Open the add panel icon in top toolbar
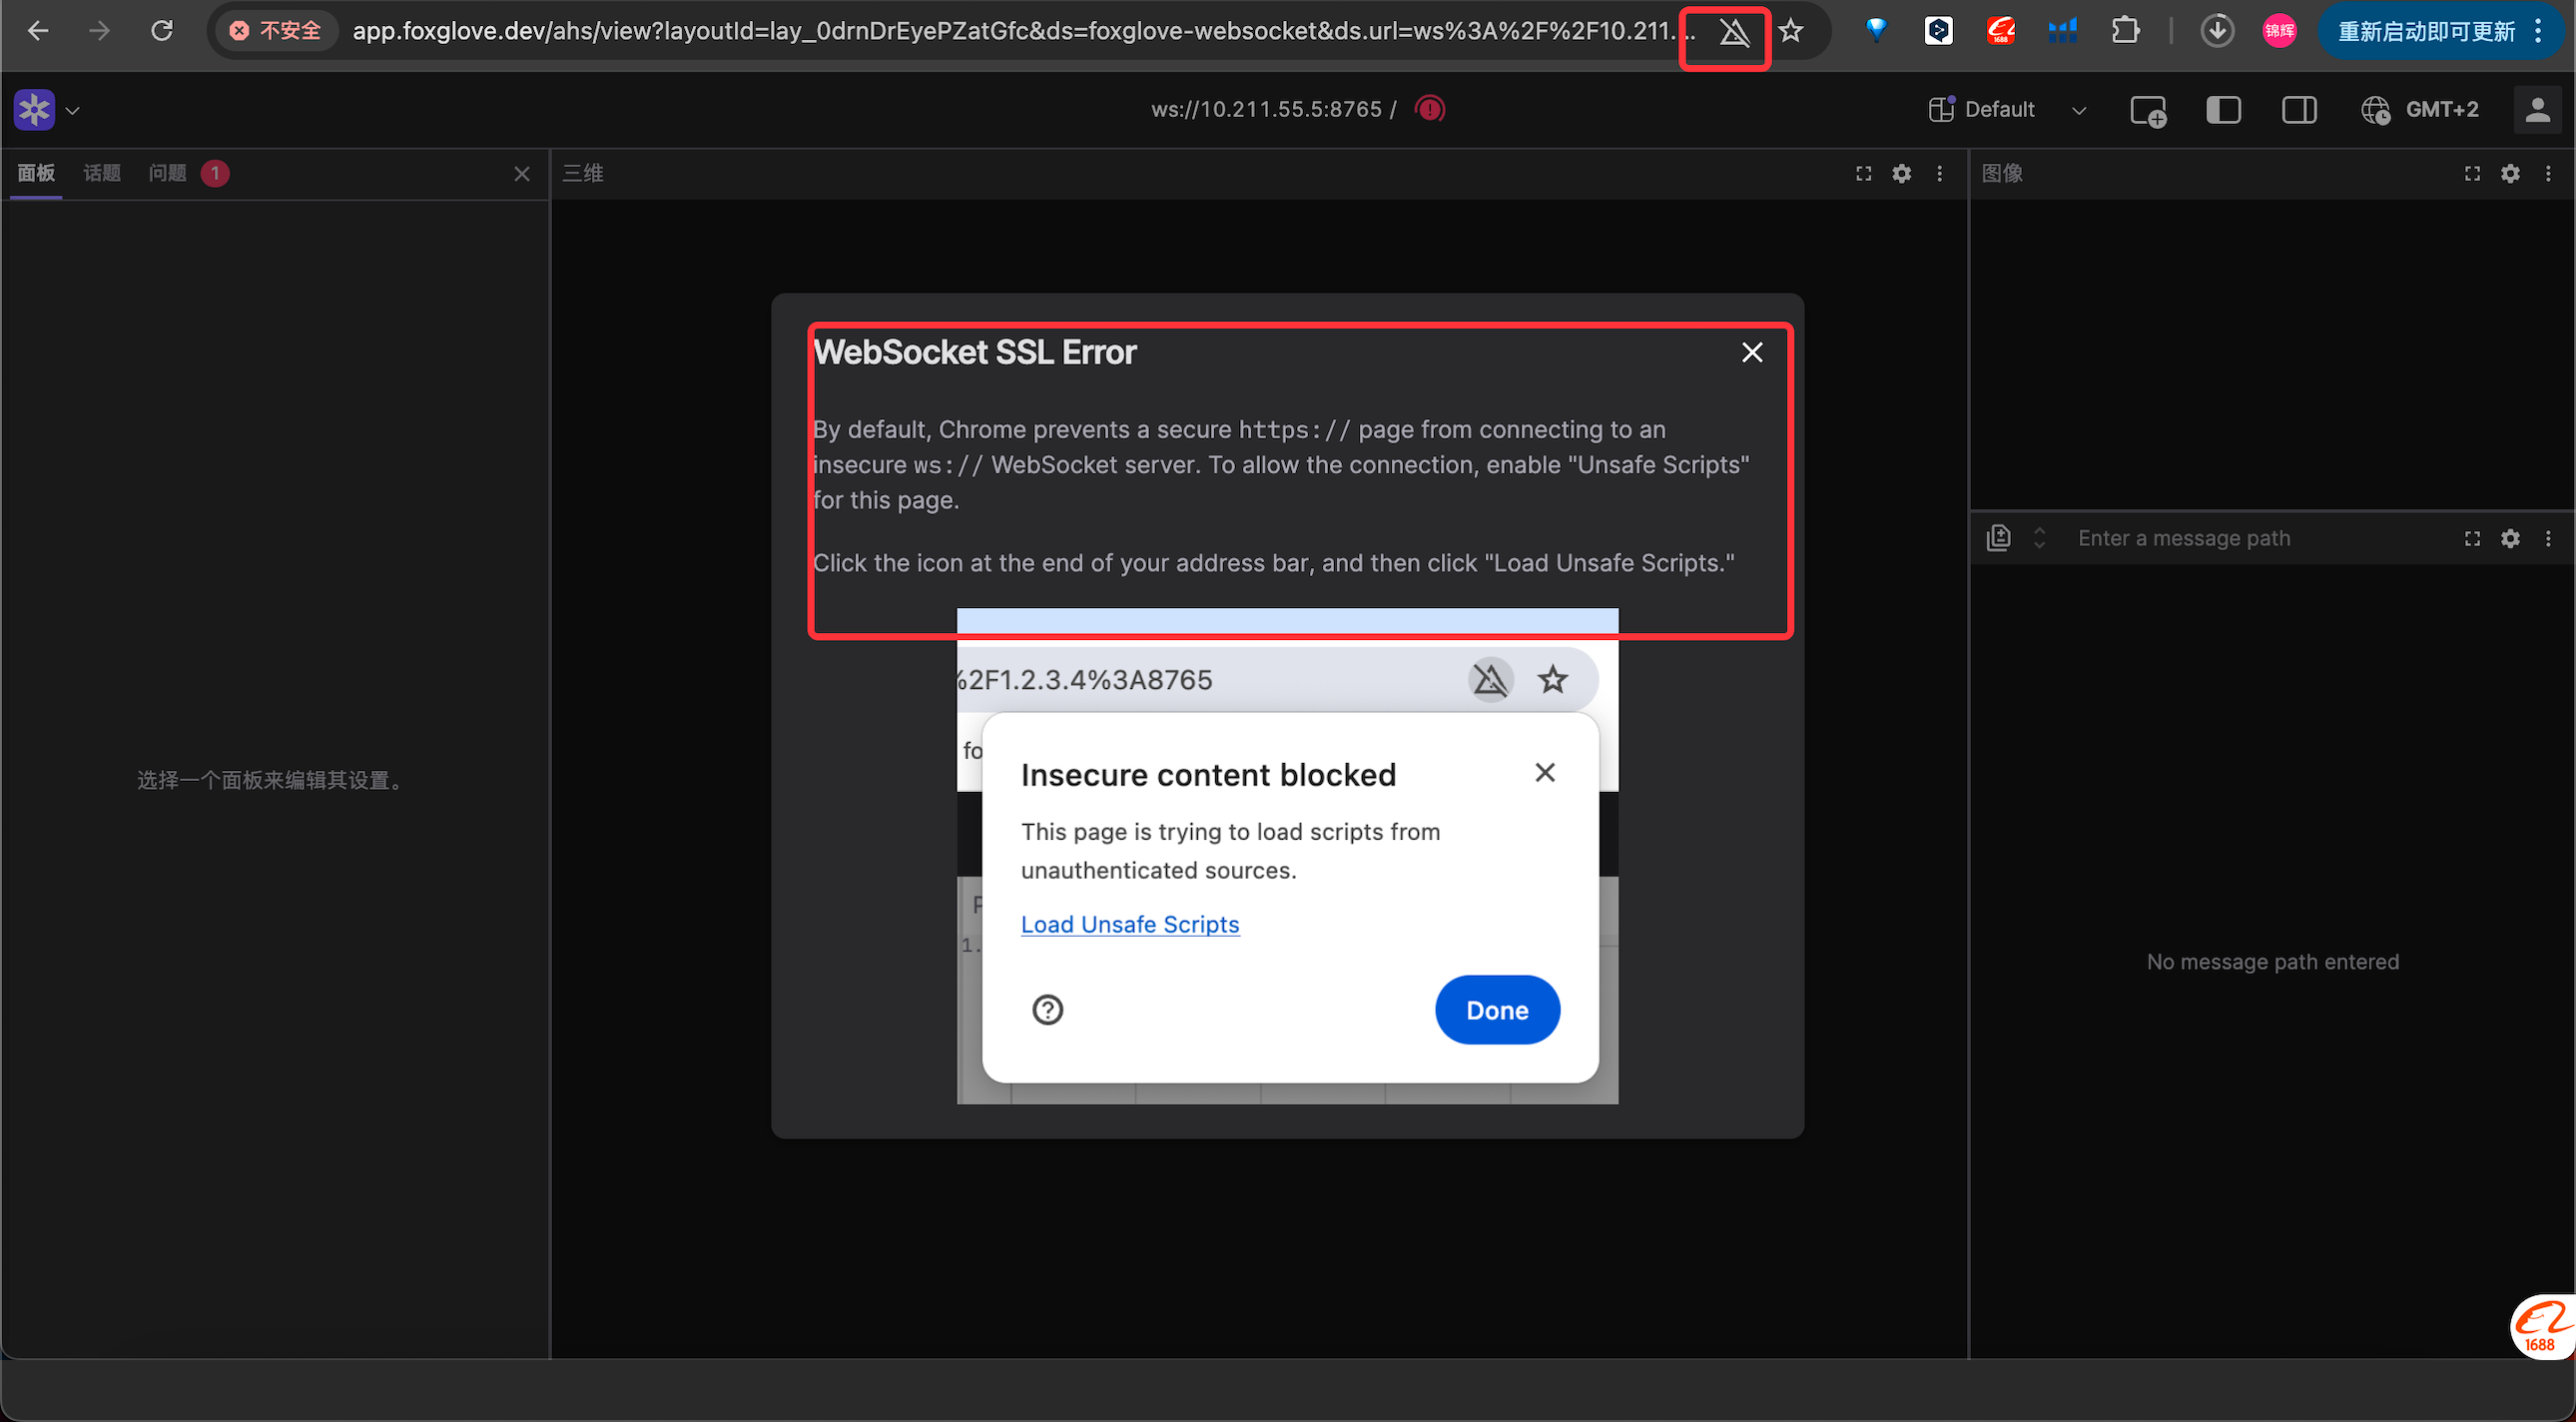This screenshot has width=2576, height=1422. (2147, 110)
